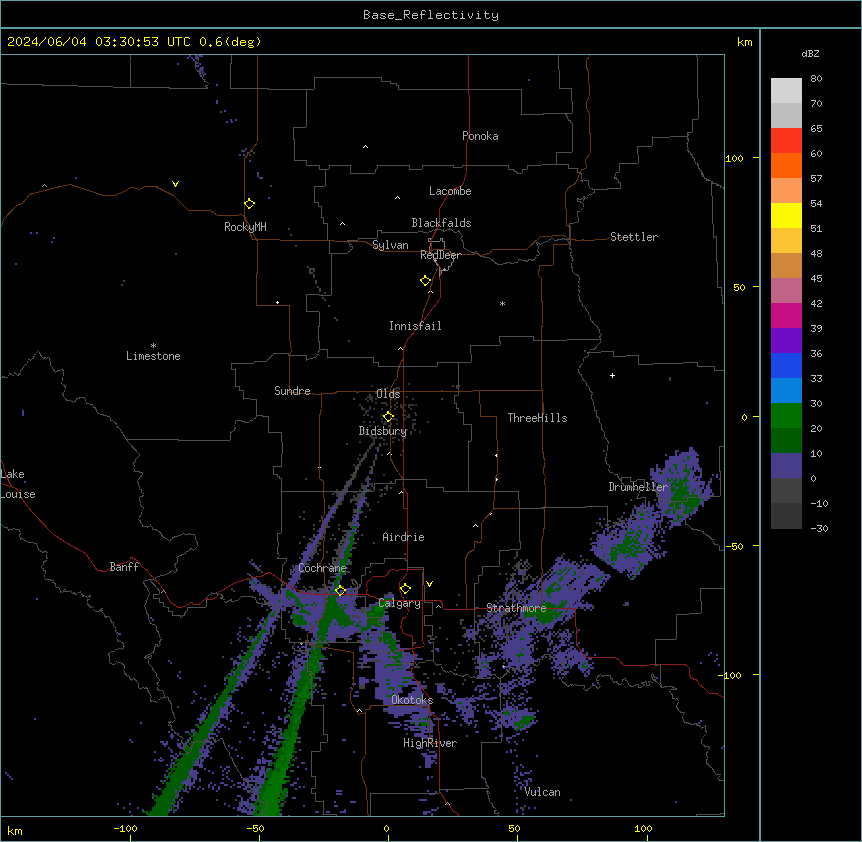862x842 pixels.
Task: Pick the light blue 30-33 dBZ swatch
Action: (786, 391)
